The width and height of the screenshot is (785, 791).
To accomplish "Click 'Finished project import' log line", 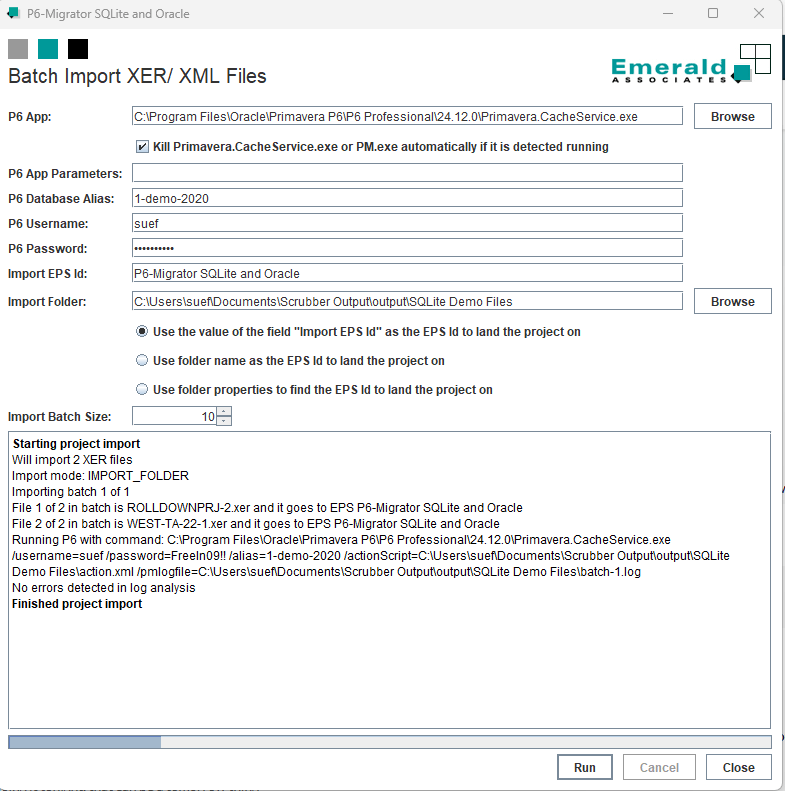I will (x=77, y=604).
